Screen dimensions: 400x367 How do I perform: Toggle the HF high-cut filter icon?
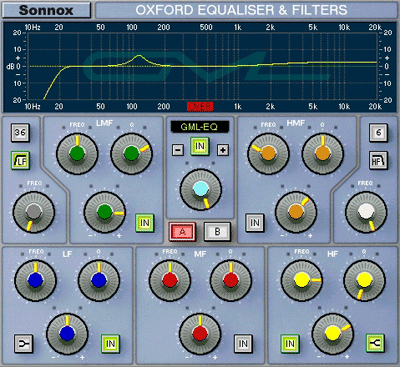click(x=378, y=160)
